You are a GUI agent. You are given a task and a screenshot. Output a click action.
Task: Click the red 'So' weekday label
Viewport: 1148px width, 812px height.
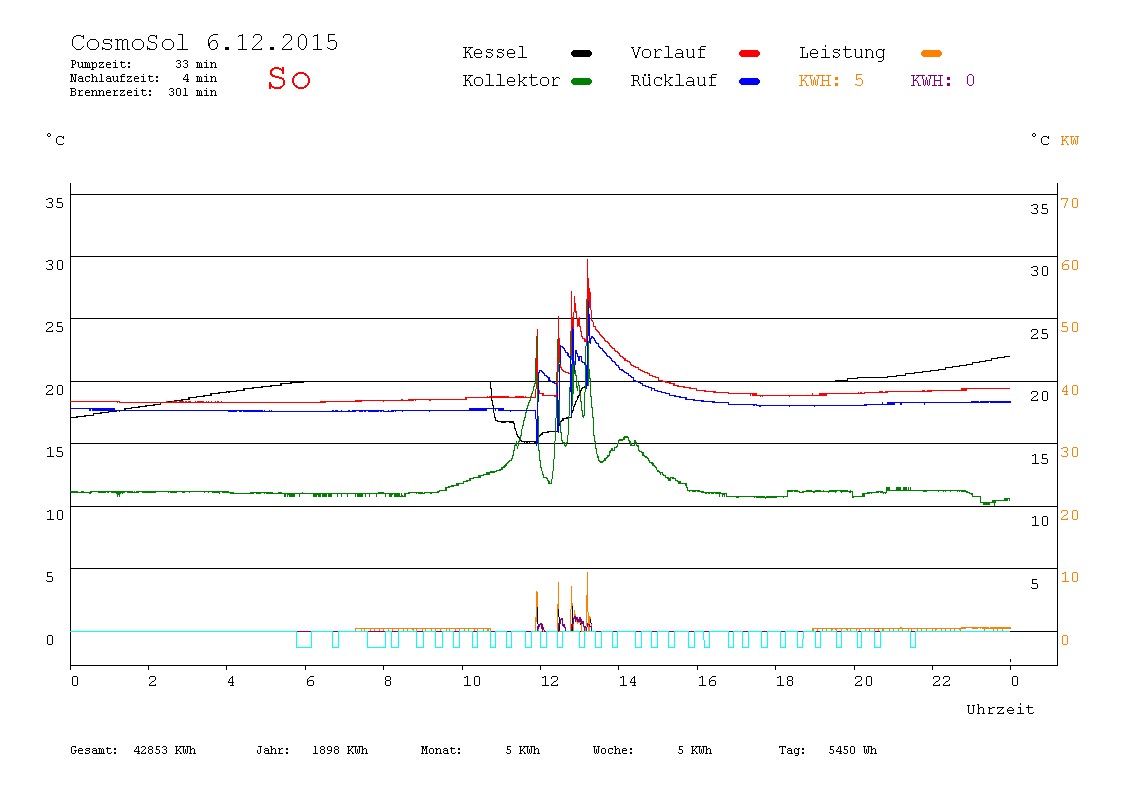pyautogui.click(x=288, y=78)
